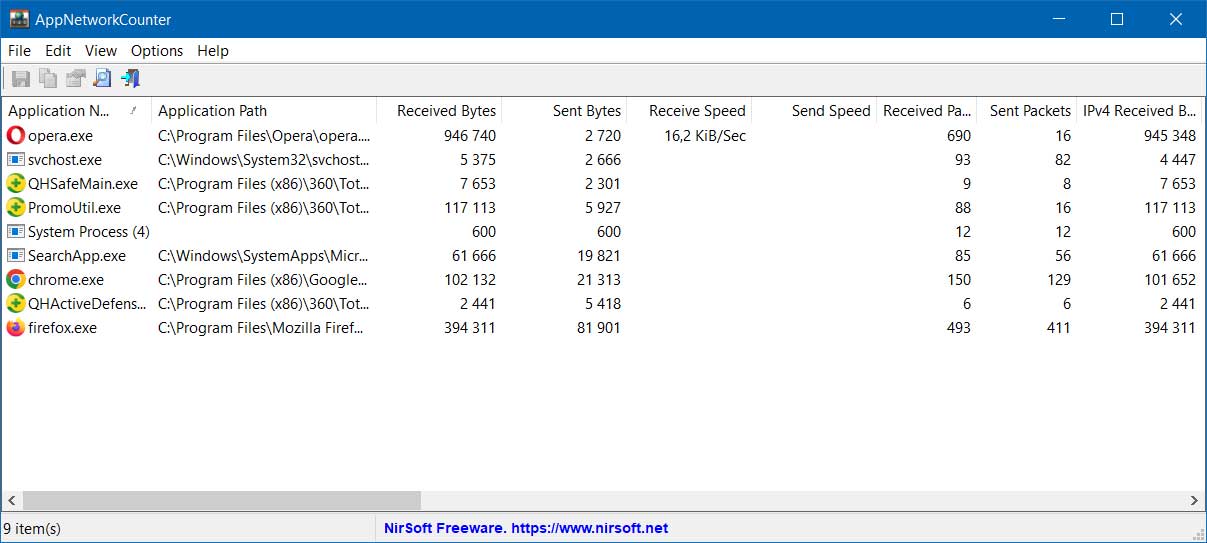Sort by Sent Packets column header
The height and width of the screenshot is (543, 1207).
pyautogui.click(x=1026, y=111)
